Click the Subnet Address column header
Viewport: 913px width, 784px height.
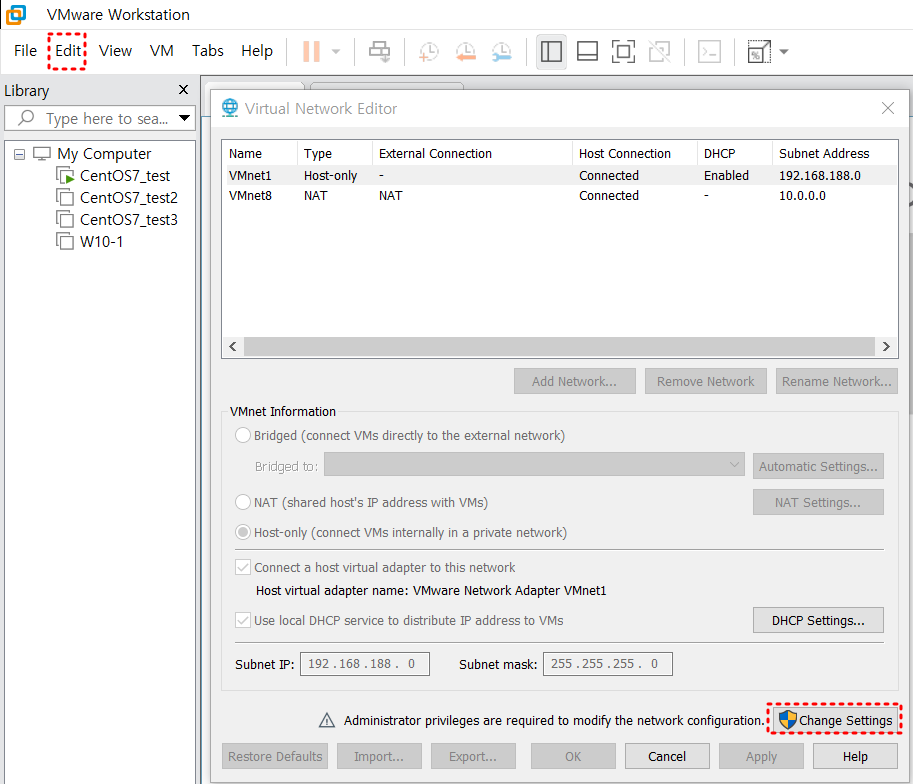[824, 153]
